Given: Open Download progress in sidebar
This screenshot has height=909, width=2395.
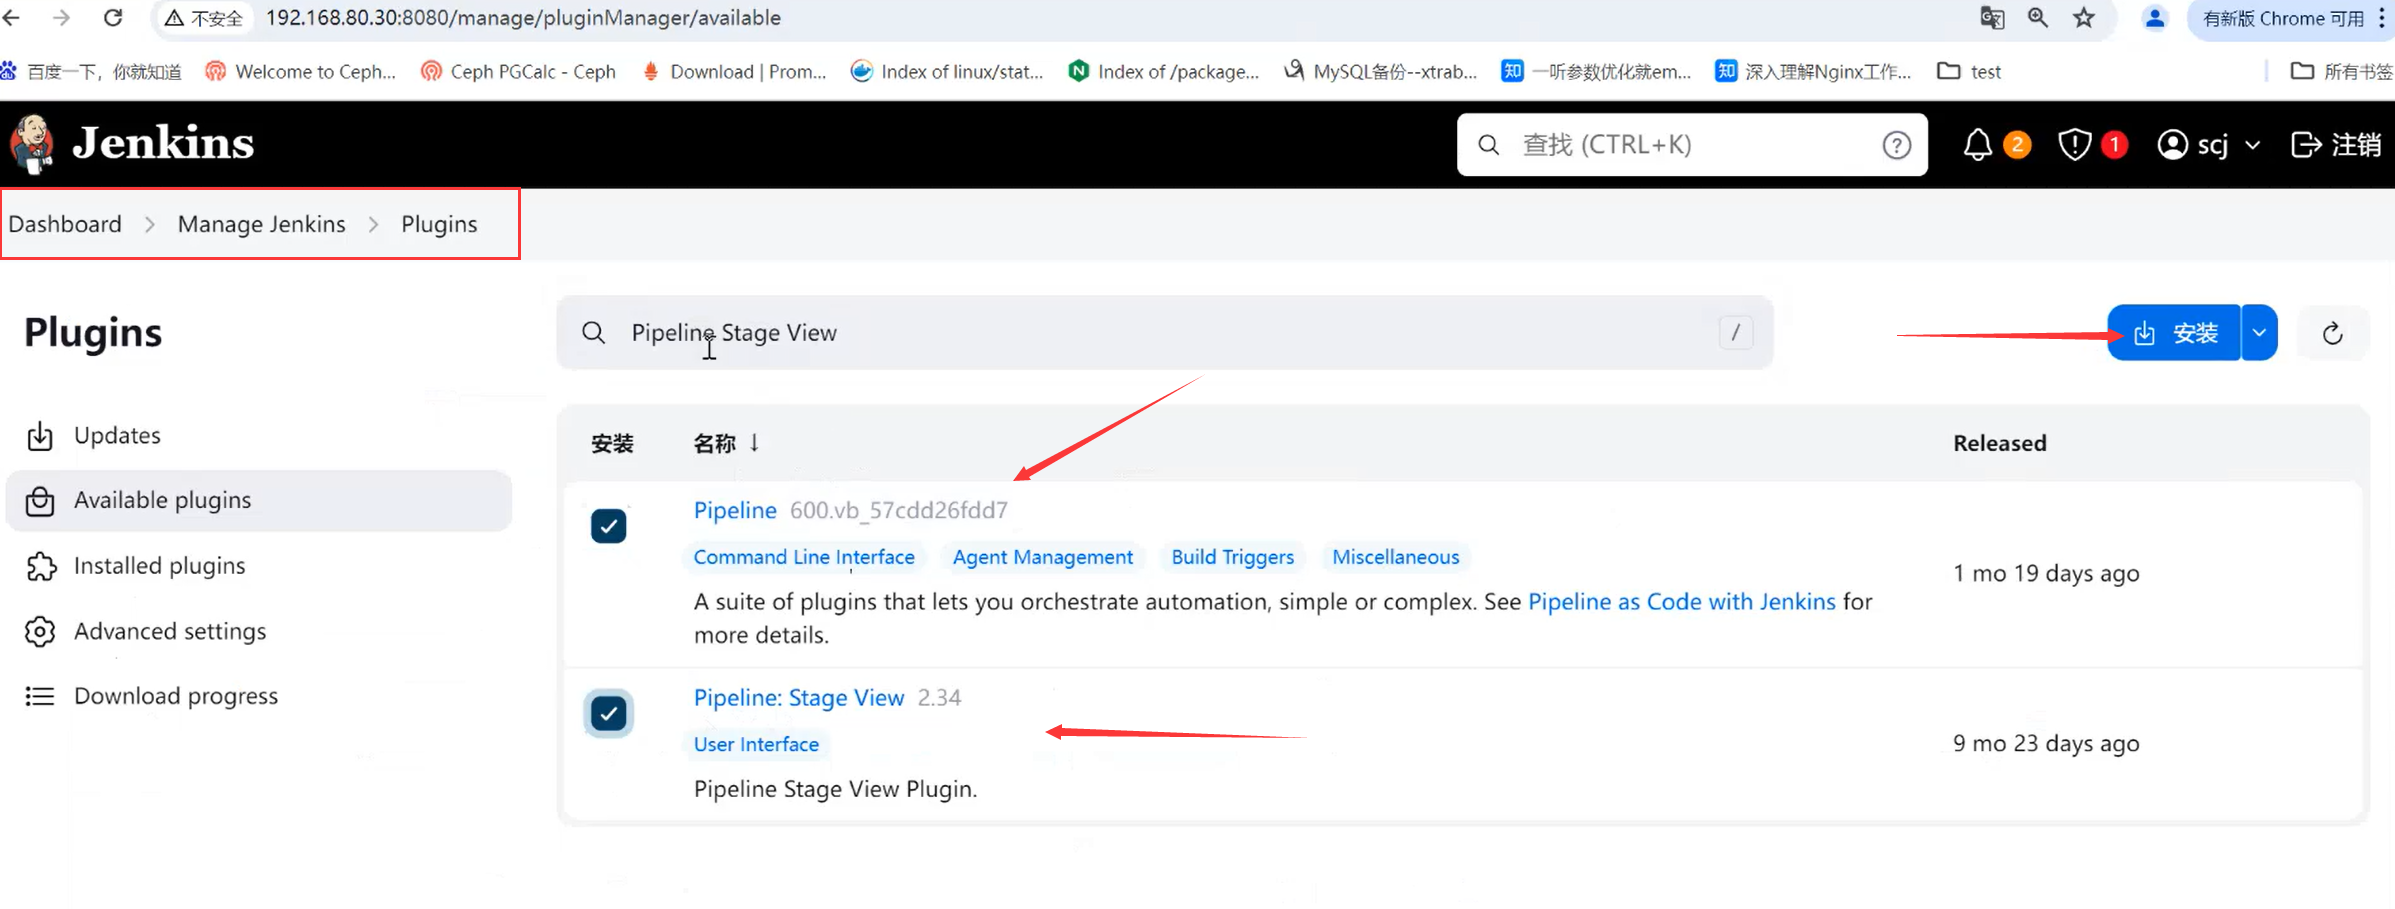Looking at the screenshot, I should 258,696.
